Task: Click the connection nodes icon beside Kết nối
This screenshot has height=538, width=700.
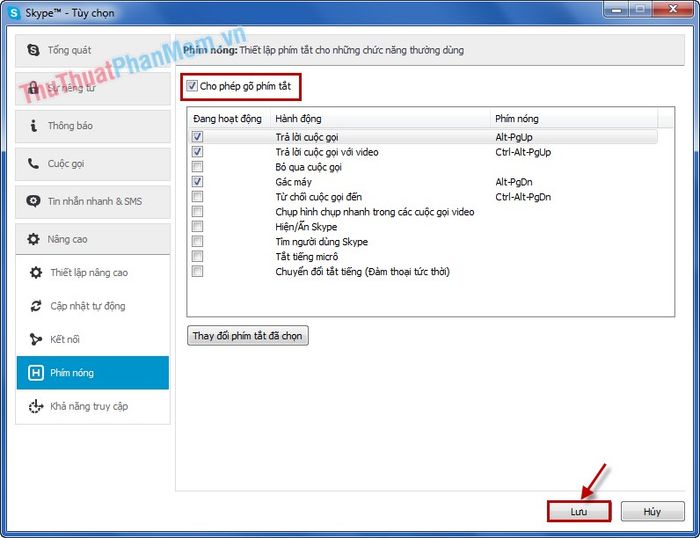Action: pyautogui.click(x=36, y=339)
